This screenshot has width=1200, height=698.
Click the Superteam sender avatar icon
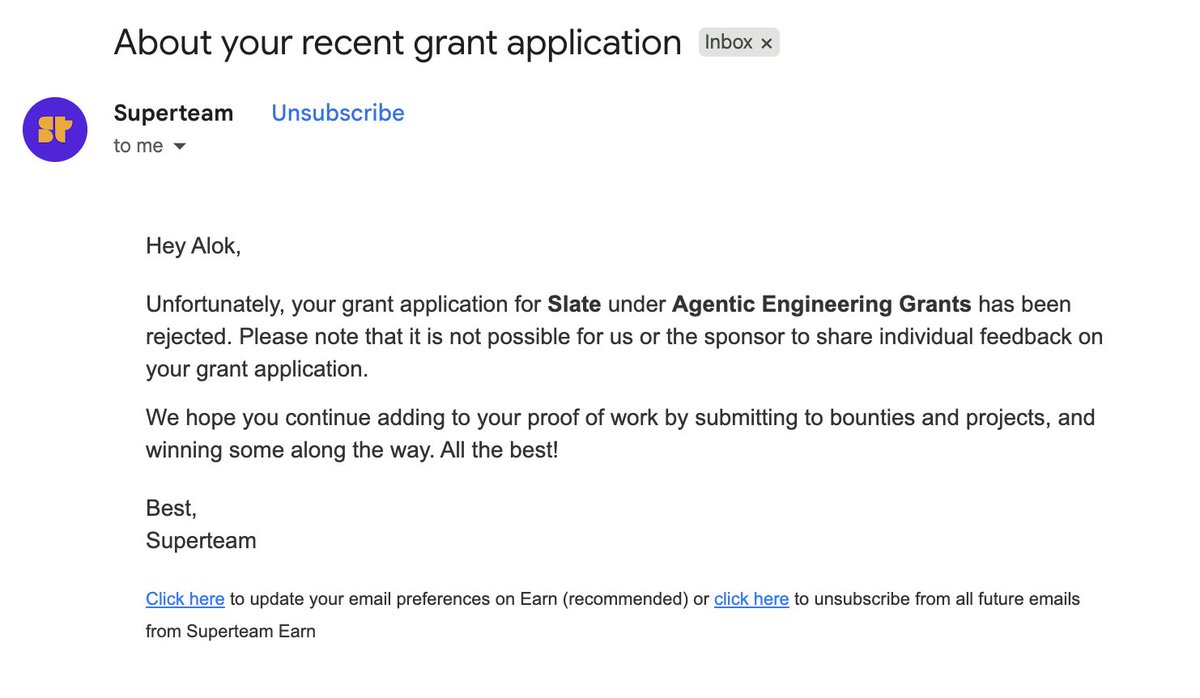pos(55,130)
